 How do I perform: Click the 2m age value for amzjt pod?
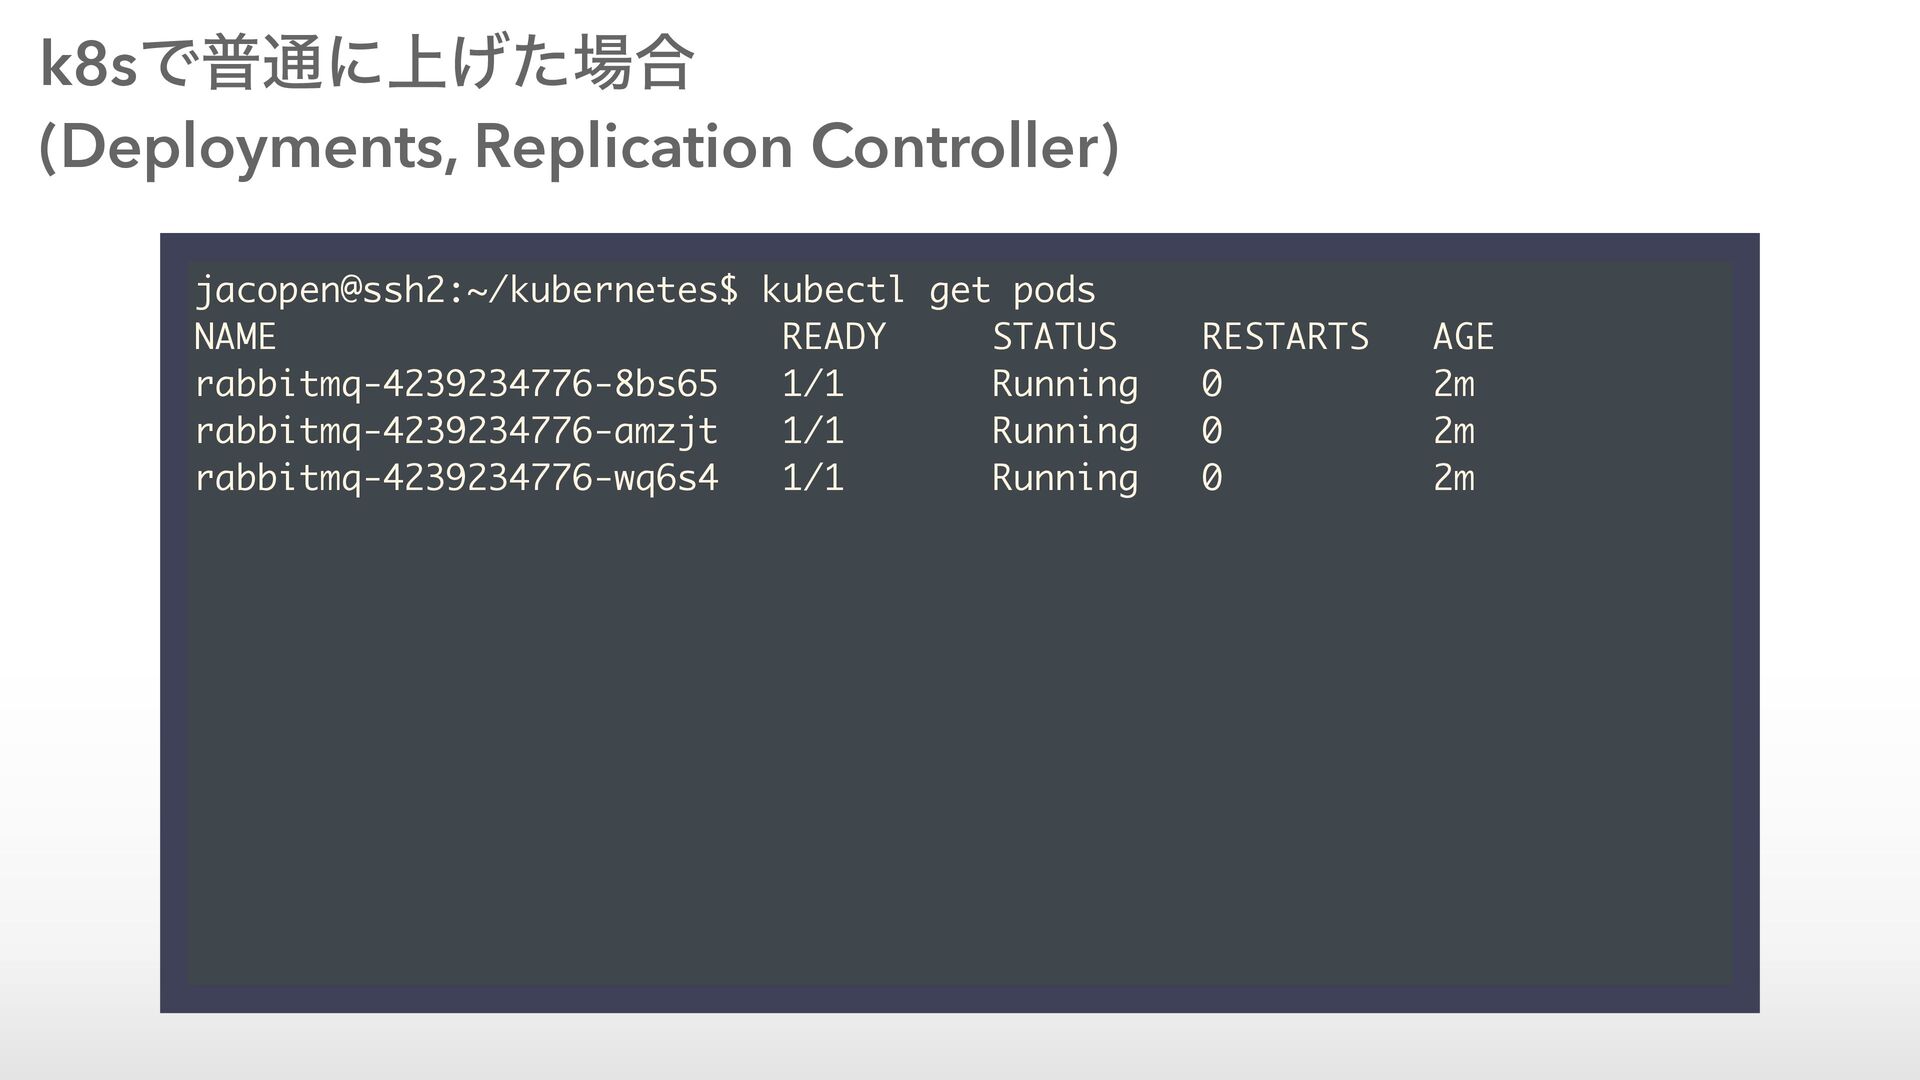coord(1454,431)
